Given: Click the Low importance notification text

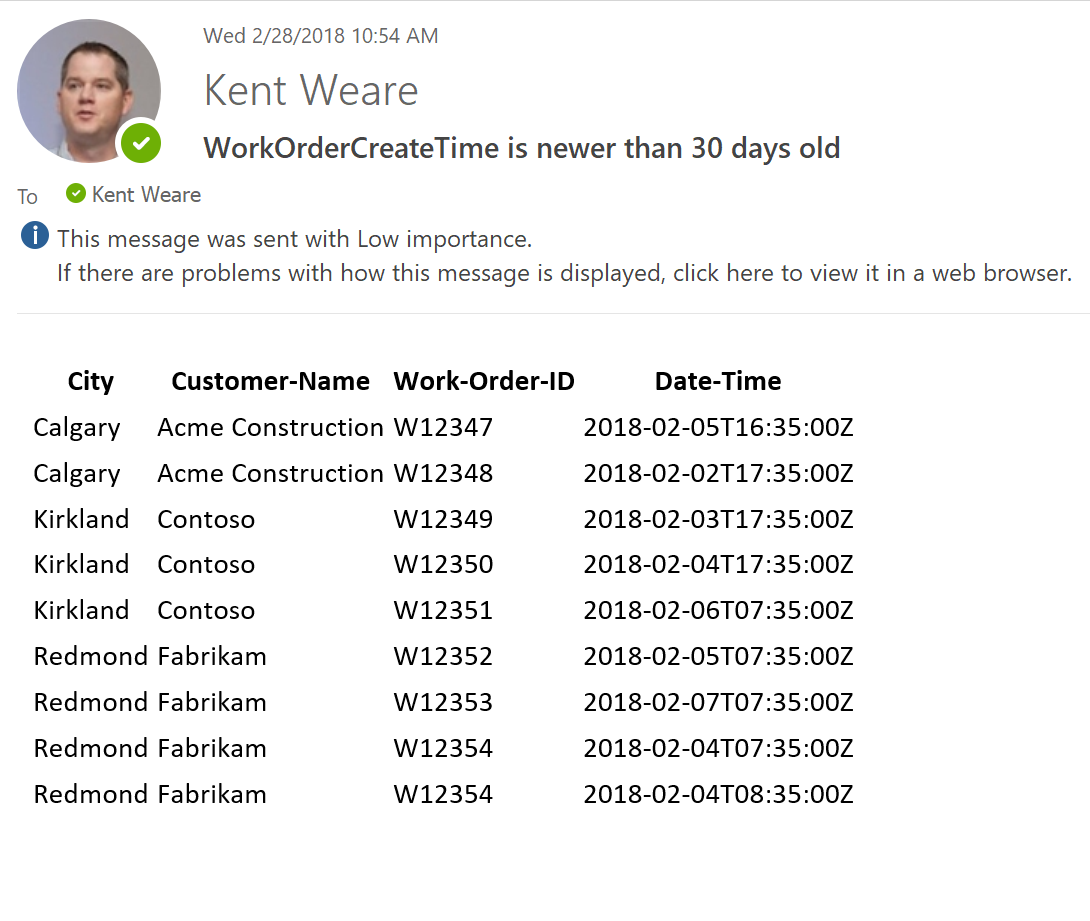Looking at the screenshot, I should [294, 239].
